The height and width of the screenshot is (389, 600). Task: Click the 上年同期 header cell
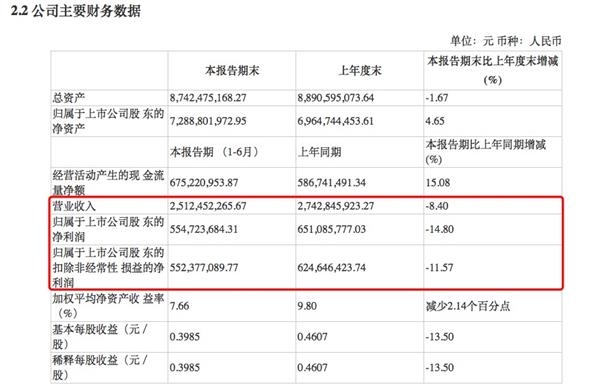click(319, 152)
